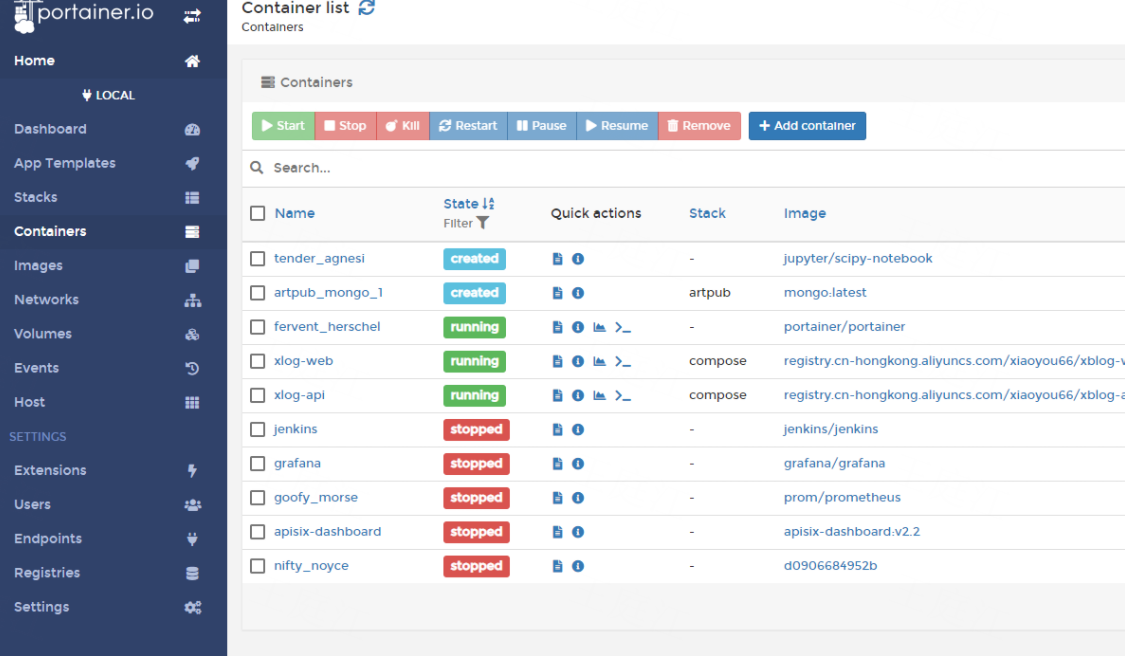
Task: Click the Remove button
Action: coord(700,126)
